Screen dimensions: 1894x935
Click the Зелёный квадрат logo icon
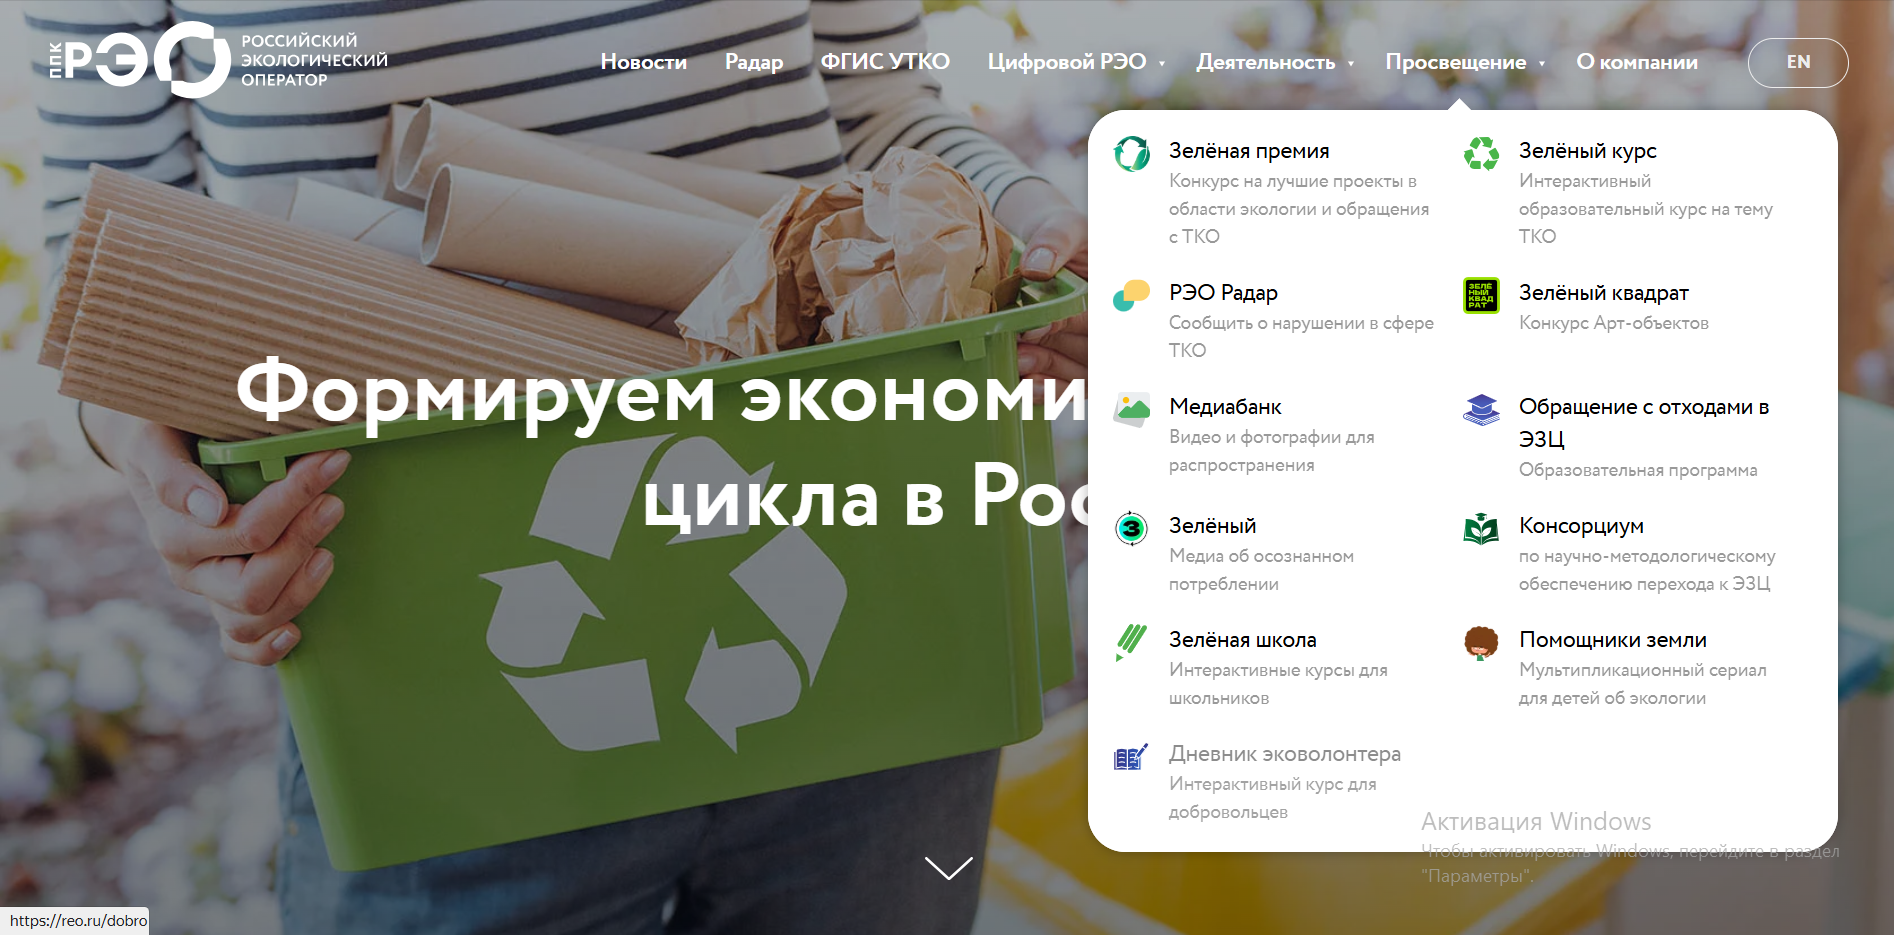(1481, 296)
